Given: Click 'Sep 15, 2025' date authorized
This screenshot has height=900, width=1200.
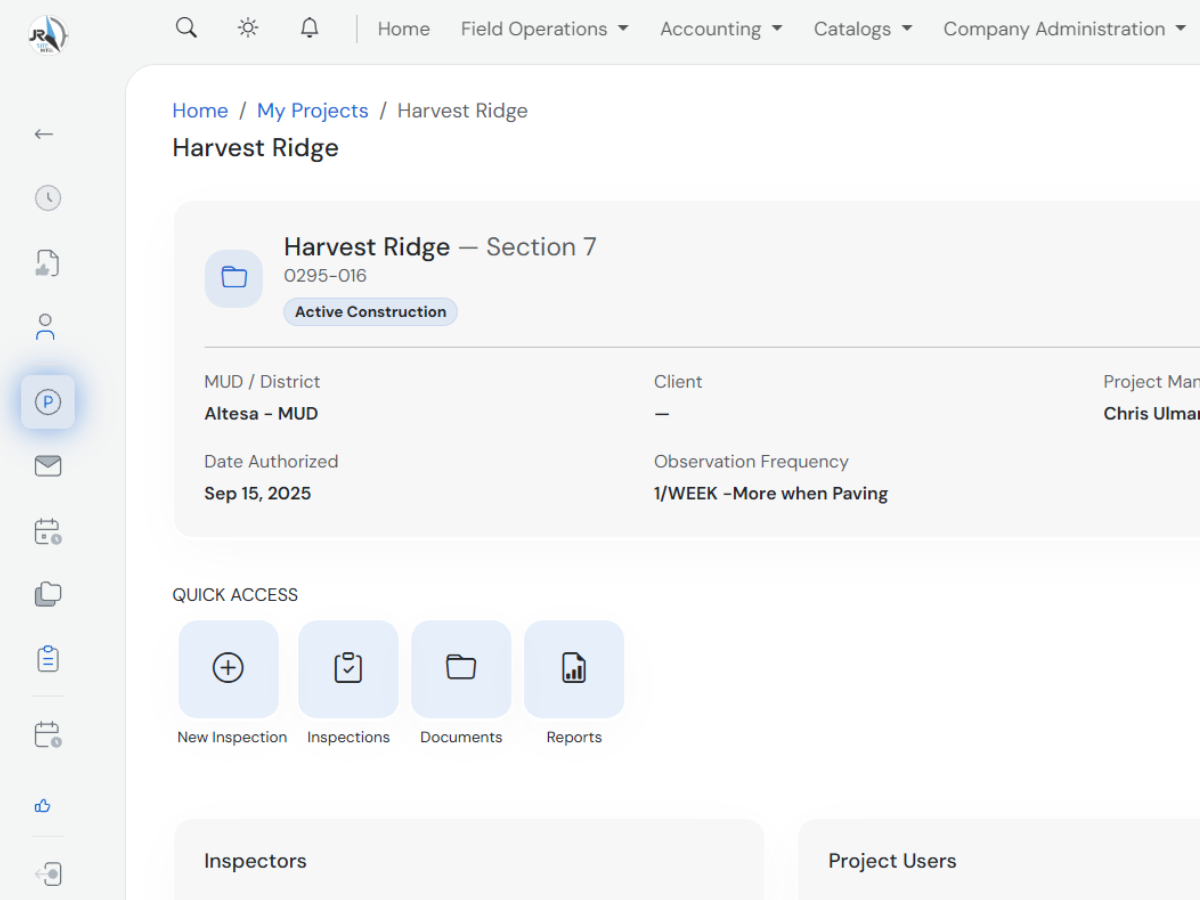Looking at the screenshot, I should click(258, 494).
